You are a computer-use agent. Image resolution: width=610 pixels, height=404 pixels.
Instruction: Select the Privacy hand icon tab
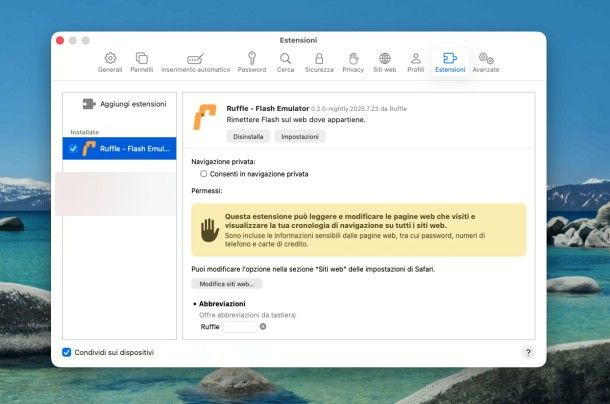pyautogui.click(x=353, y=62)
